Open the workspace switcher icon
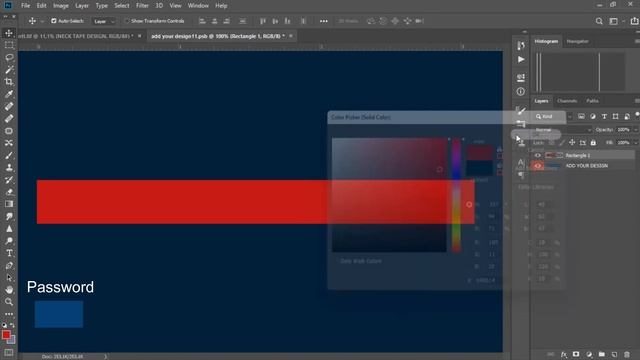The image size is (640, 360). click(613, 21)
